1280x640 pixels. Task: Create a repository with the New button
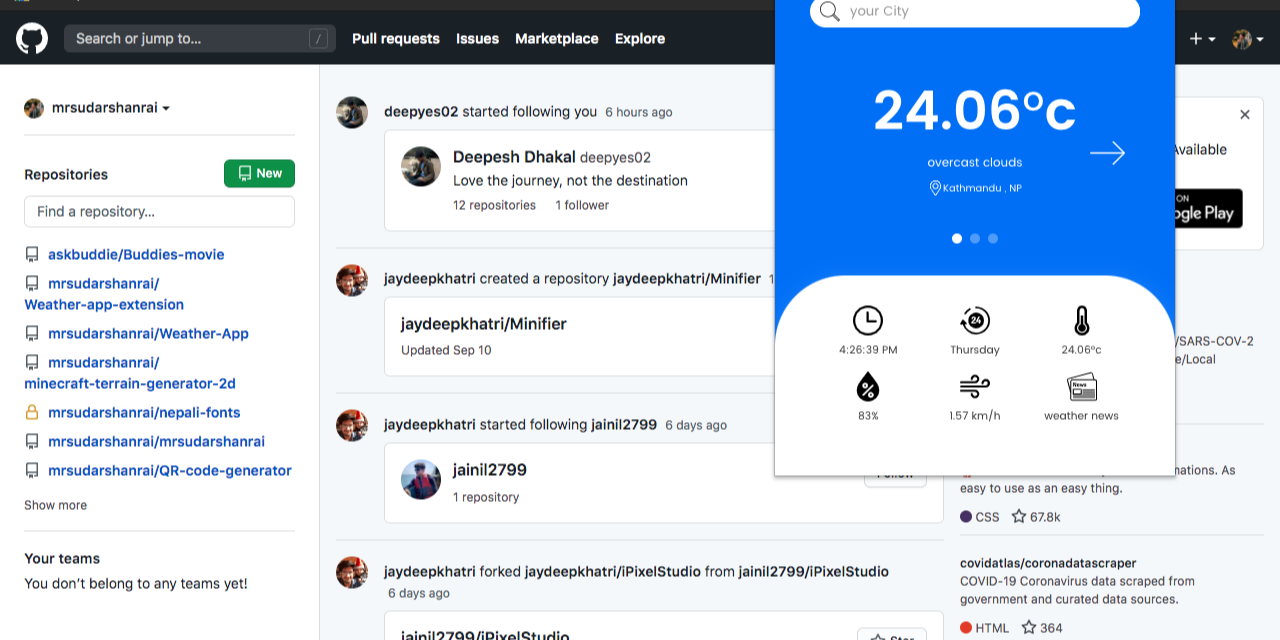259,173
